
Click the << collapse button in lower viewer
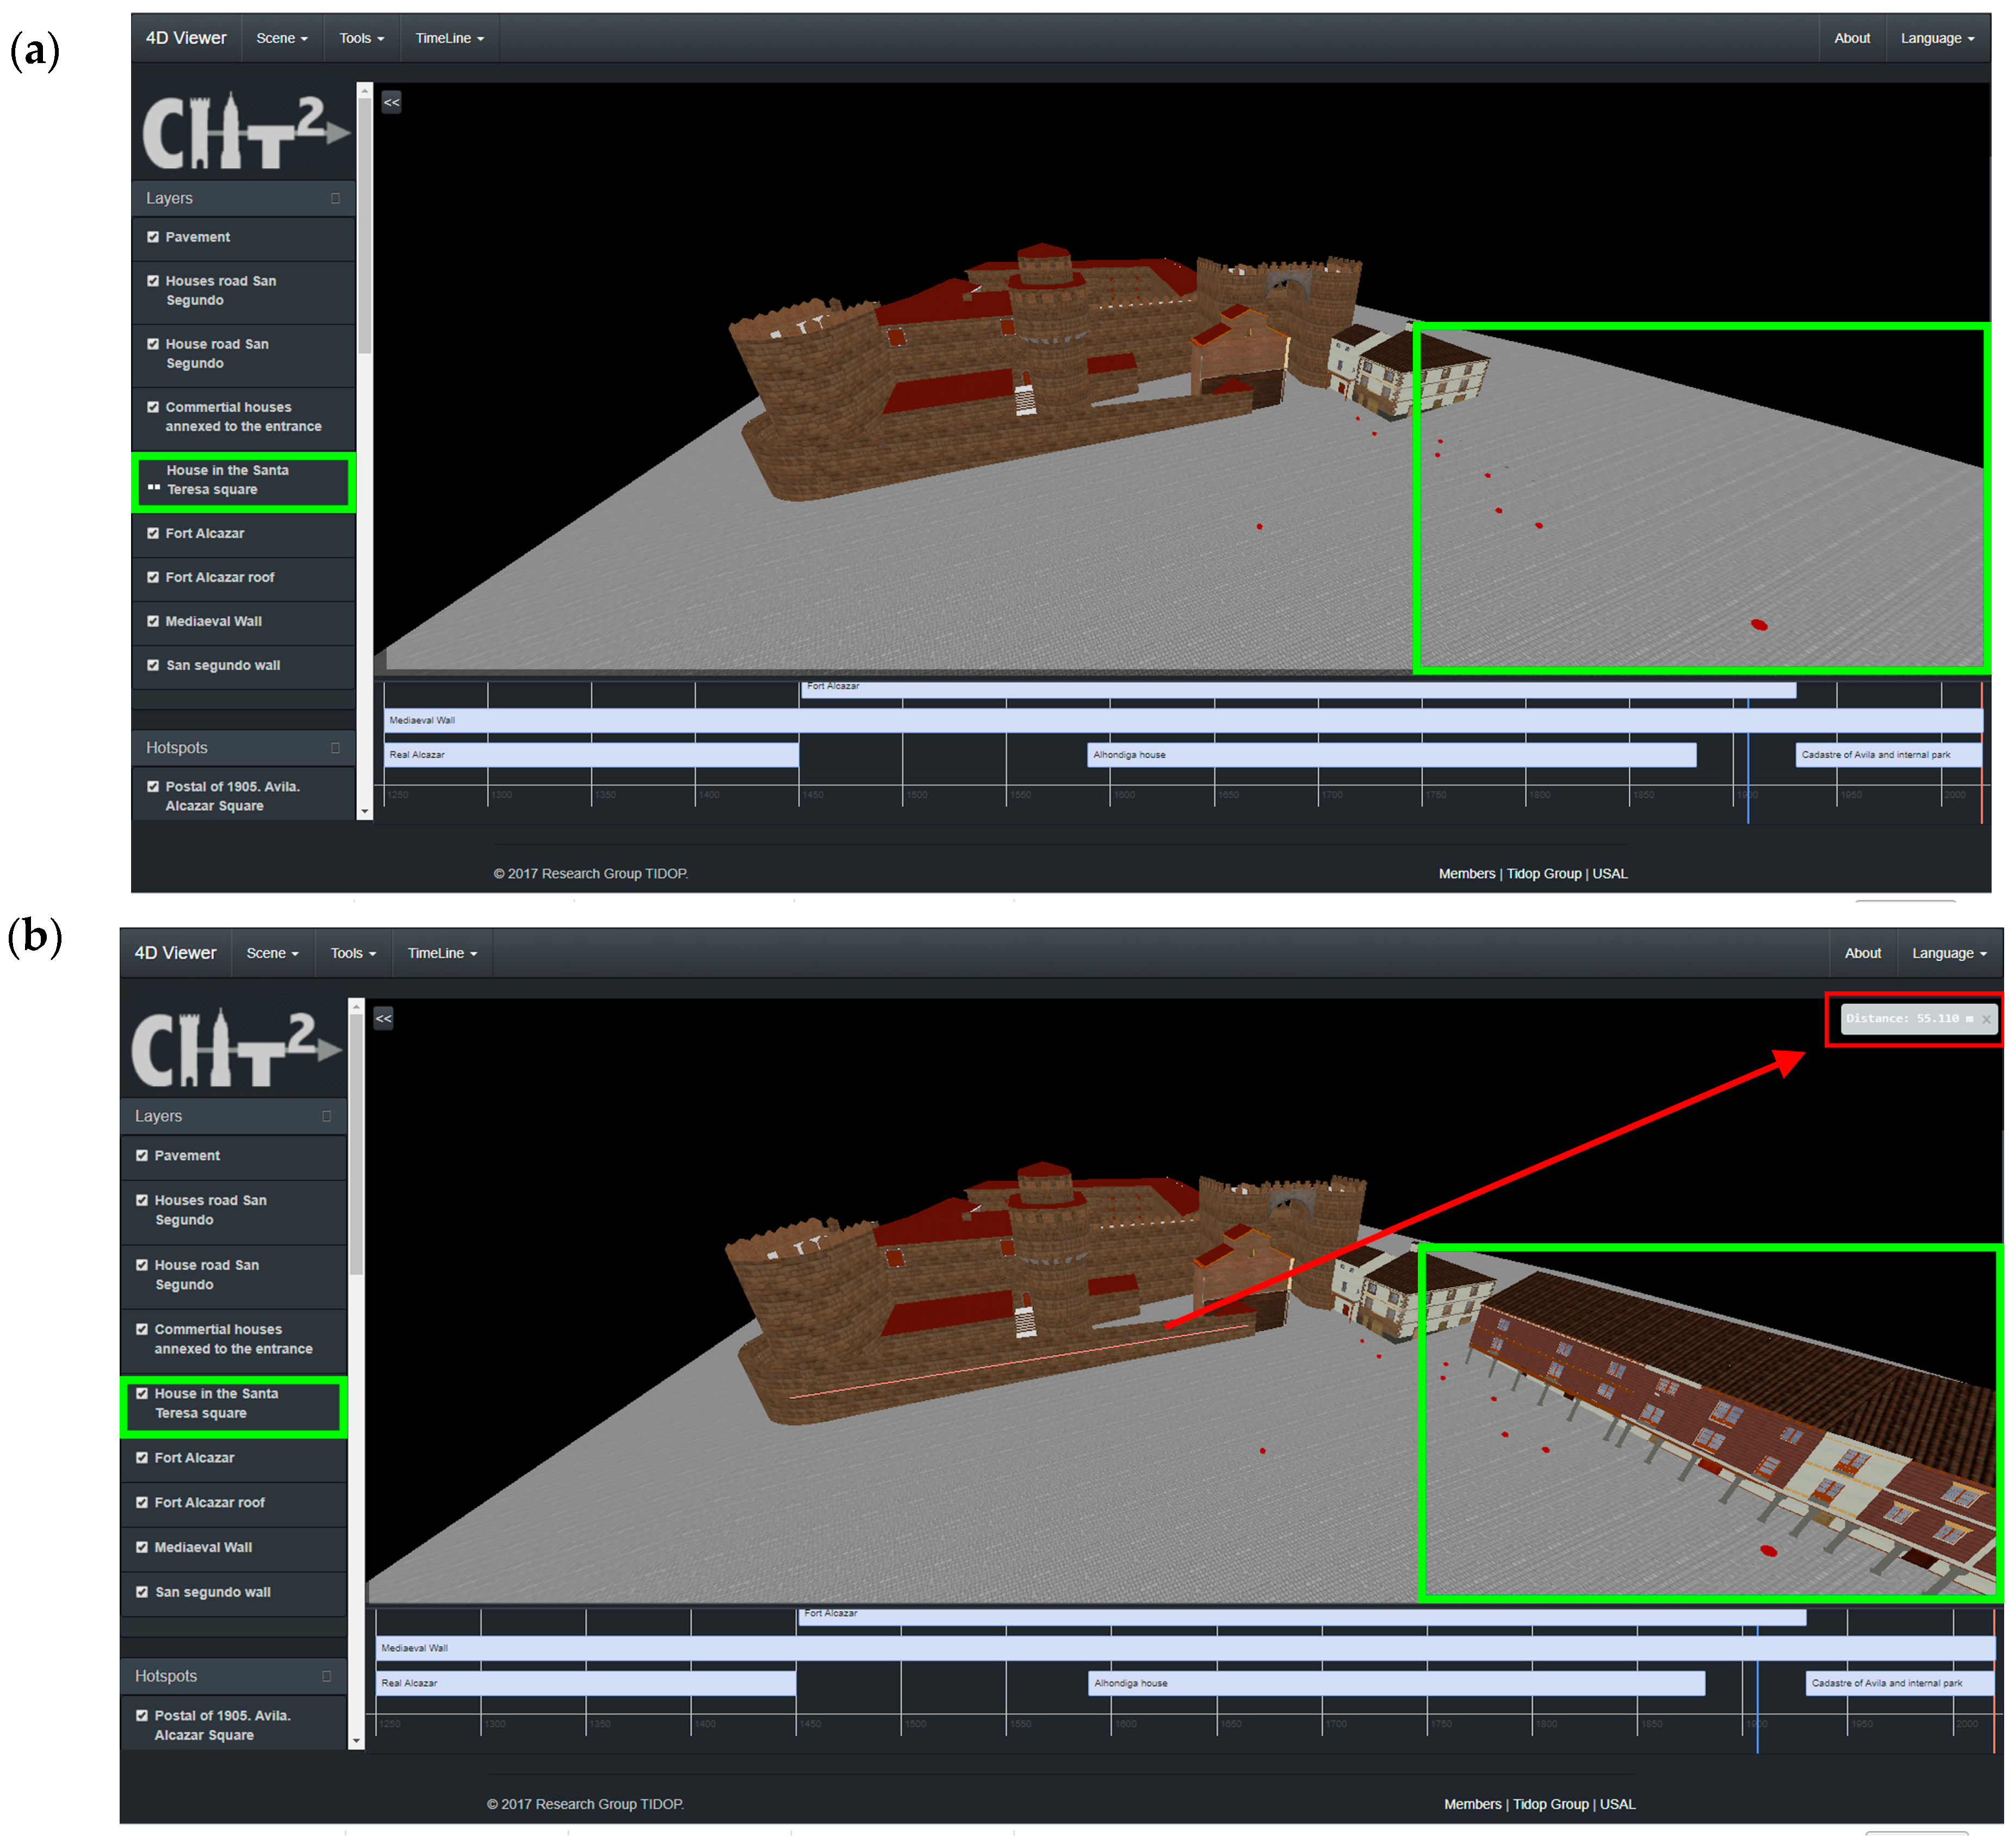click(383, 1018)
